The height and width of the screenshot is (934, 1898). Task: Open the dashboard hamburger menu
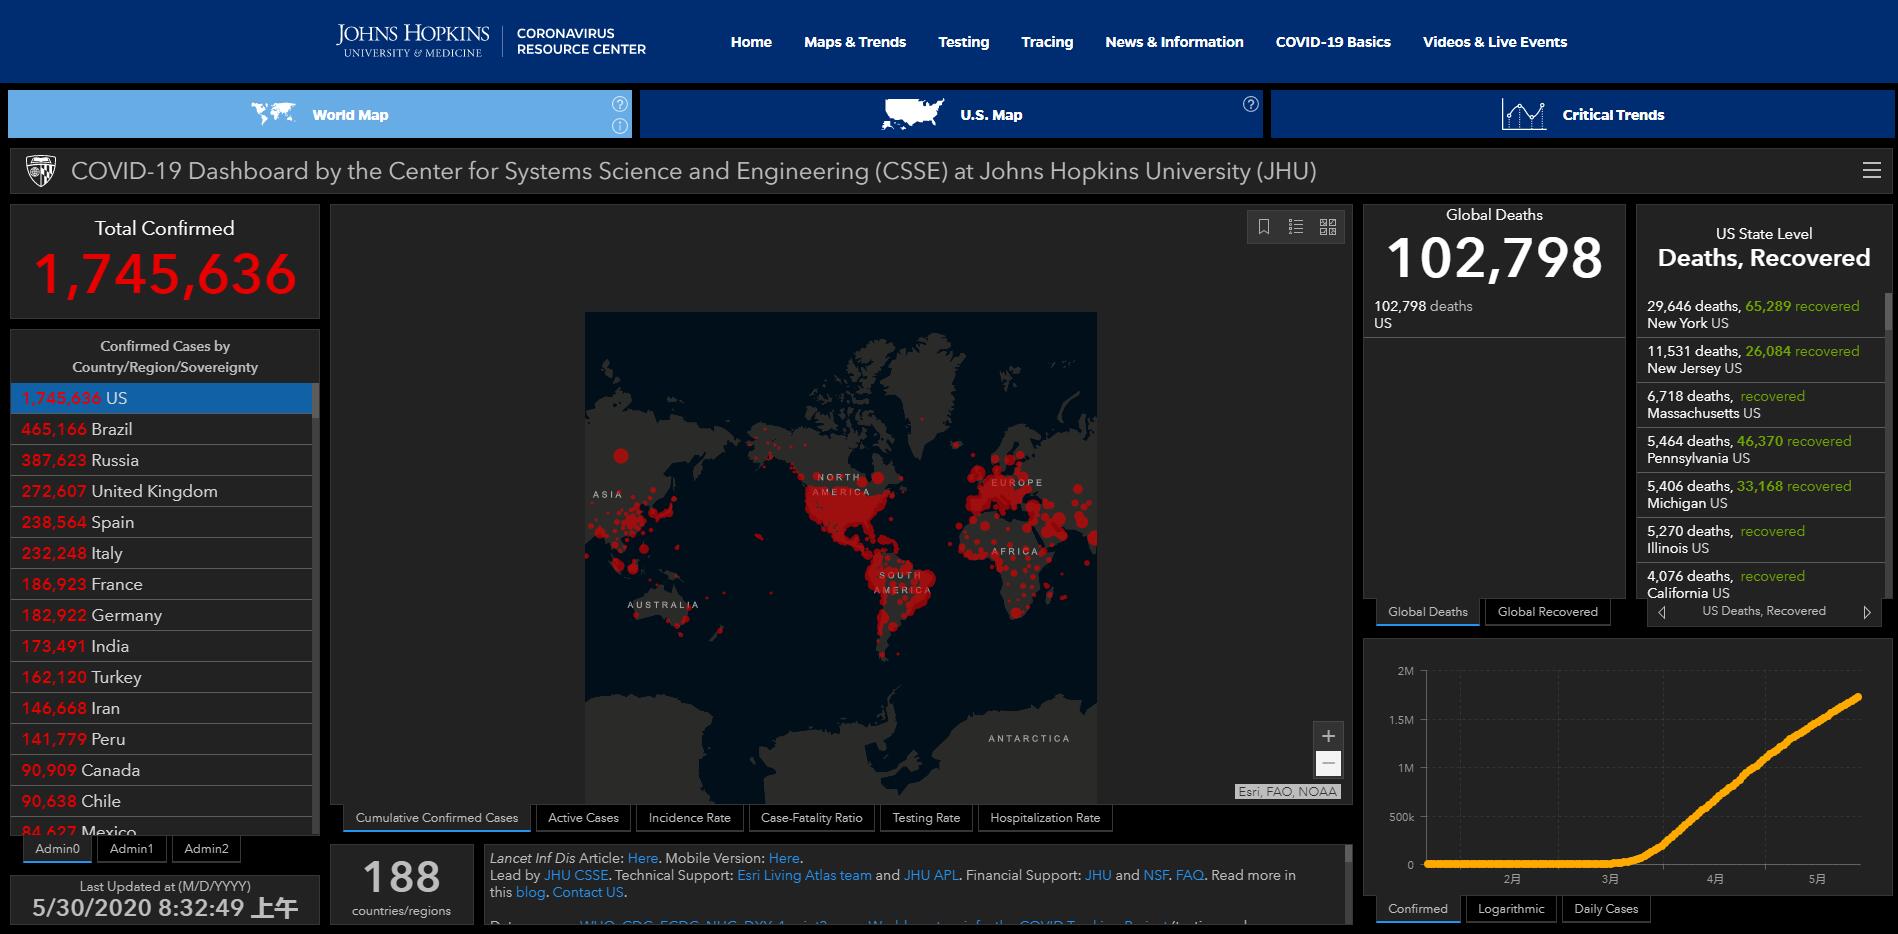1872,171
